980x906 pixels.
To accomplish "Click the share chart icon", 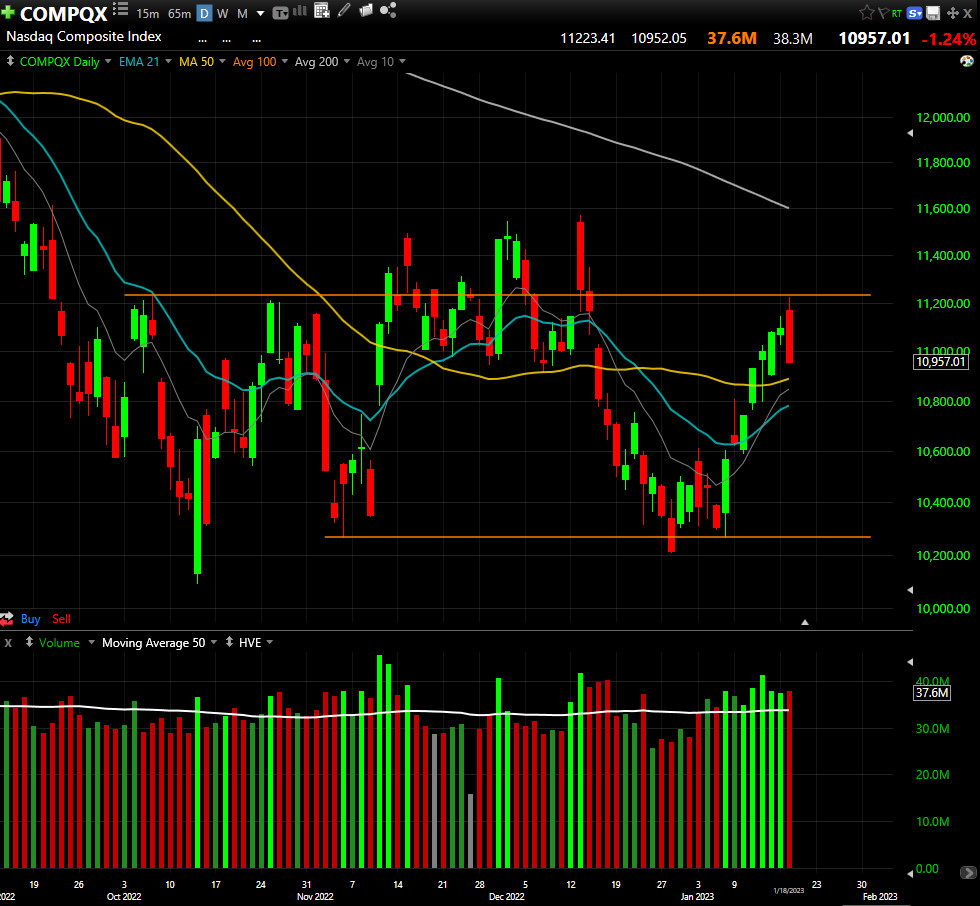I will [388, 10].
